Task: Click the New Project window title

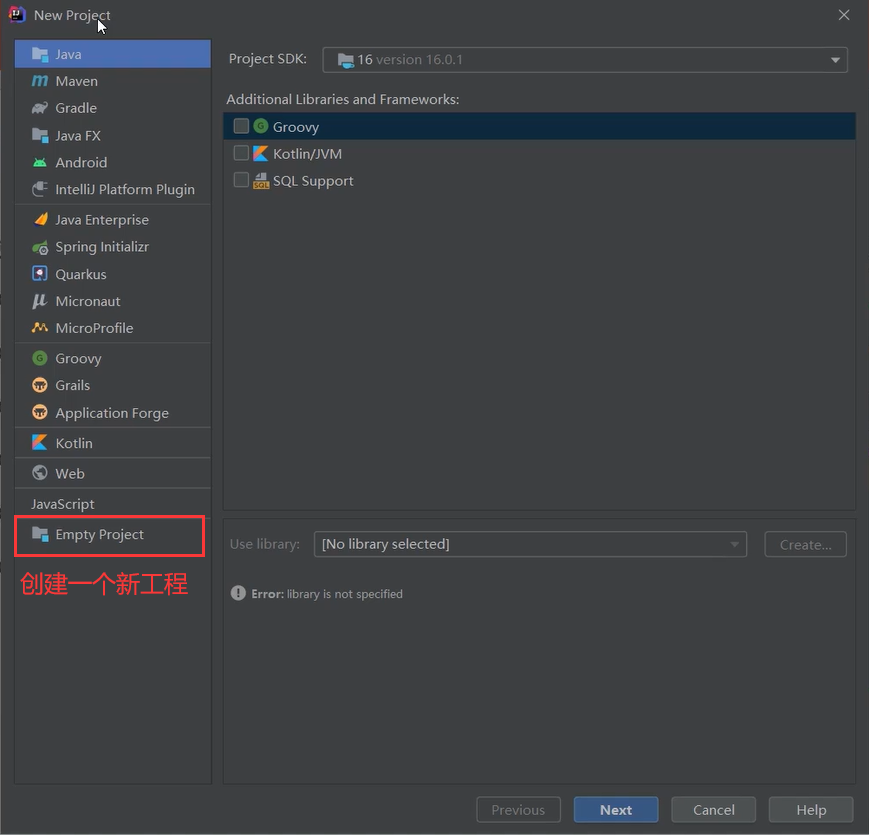Action: (x=72, y=15)
